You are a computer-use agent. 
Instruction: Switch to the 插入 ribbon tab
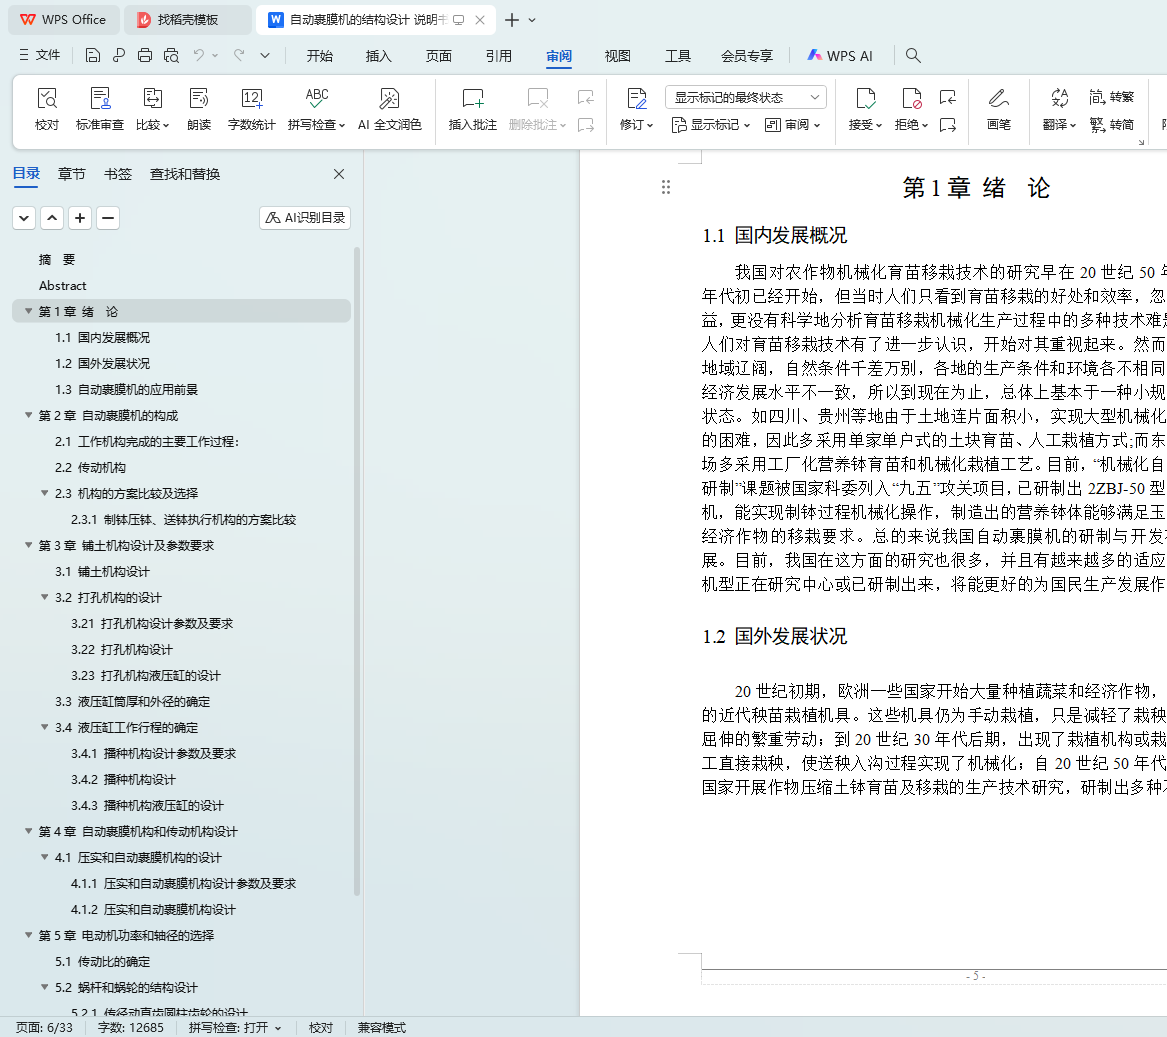[x=378, y=56]
